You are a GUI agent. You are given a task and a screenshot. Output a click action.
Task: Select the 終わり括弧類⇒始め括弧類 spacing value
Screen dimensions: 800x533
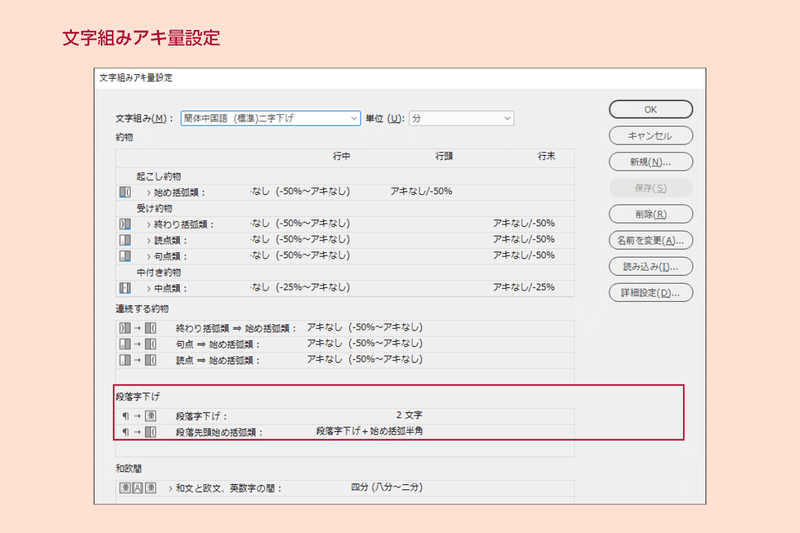coord(364,327)
